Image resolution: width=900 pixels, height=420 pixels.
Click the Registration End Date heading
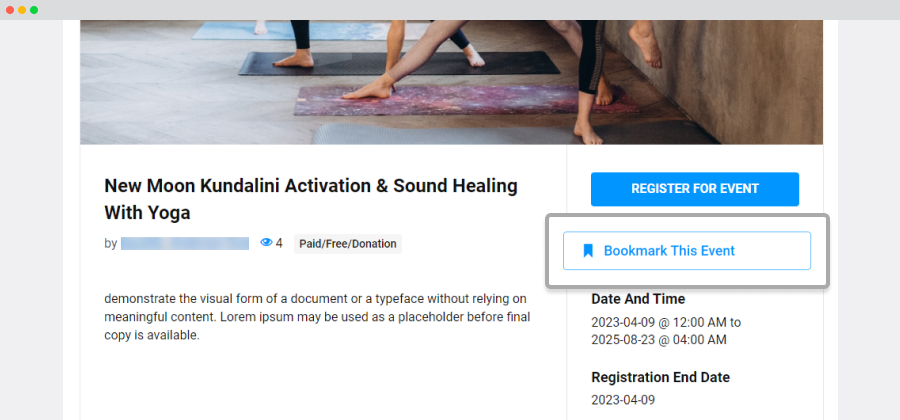pyautogui.click(x=674, y=378)
